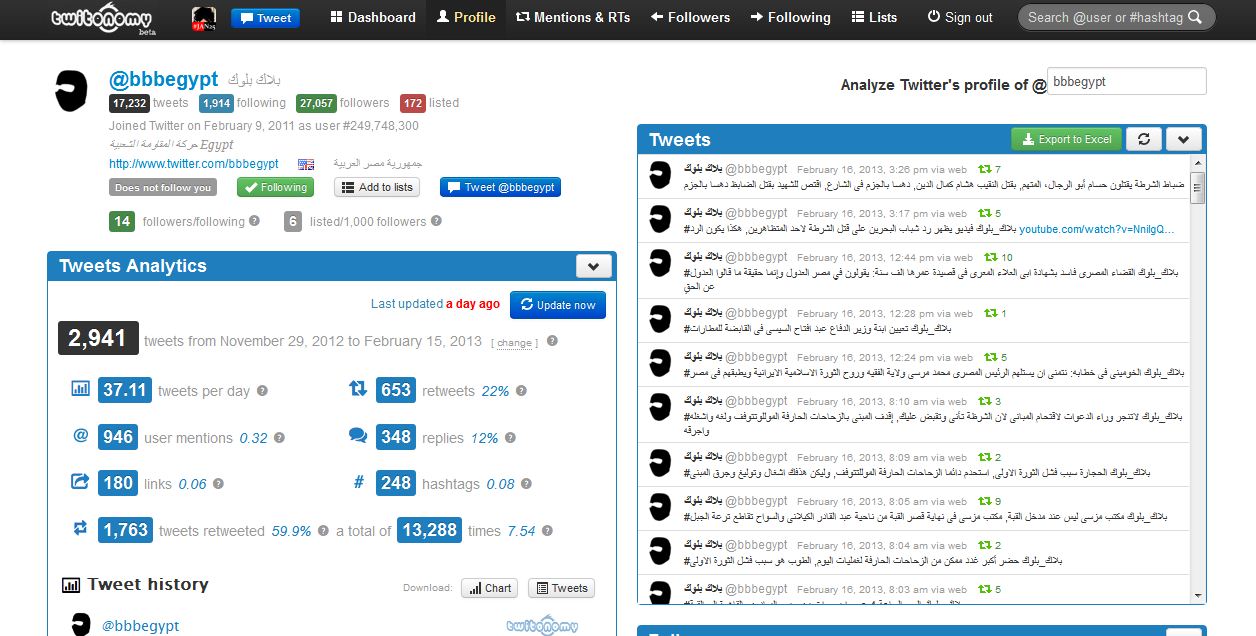Image resolution: width=1256 pixels, height=636 pixels.
Task: Download the Tweets history file
Action: (x=561, y=588)
